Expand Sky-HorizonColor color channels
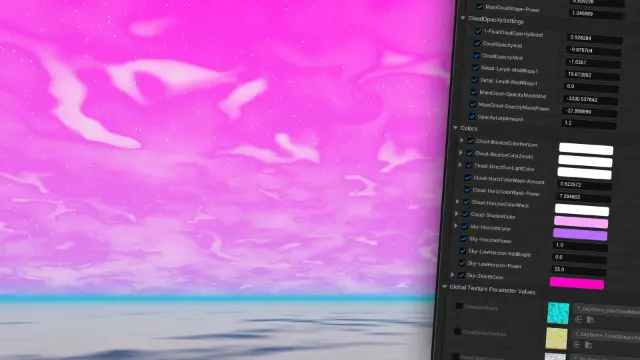640x360 pixels. [456, 226]
